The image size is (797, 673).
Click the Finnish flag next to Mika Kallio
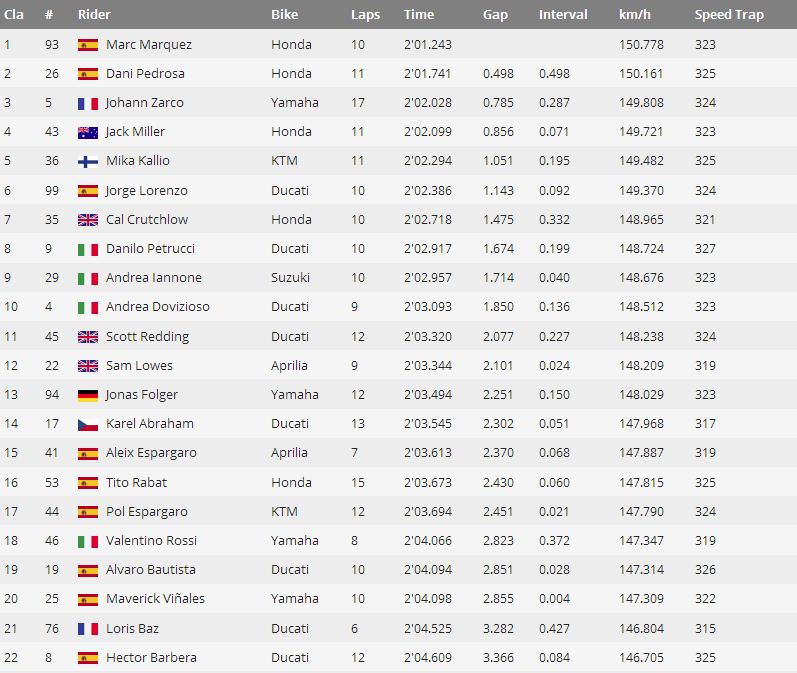87,162
